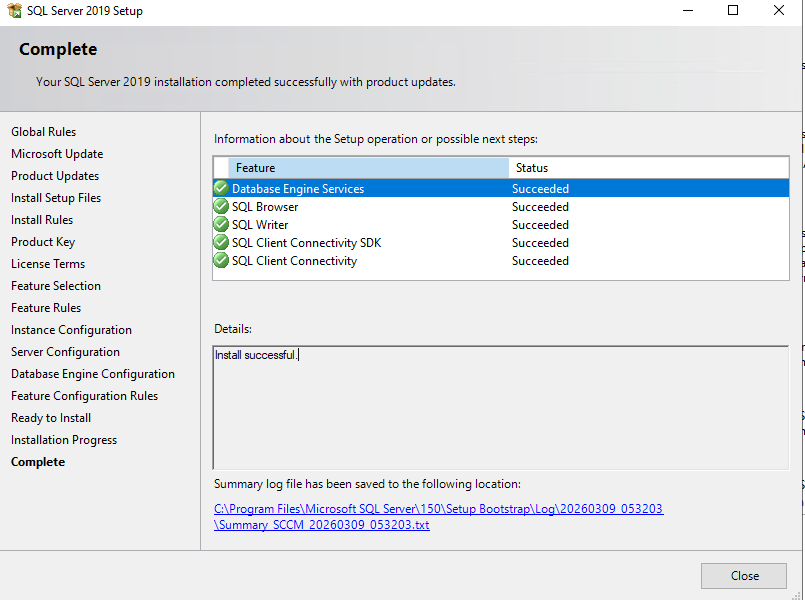This screenshot has width=805, height=600.
Task: Select the Product Key step in sidebar
Action: (43, 242)
